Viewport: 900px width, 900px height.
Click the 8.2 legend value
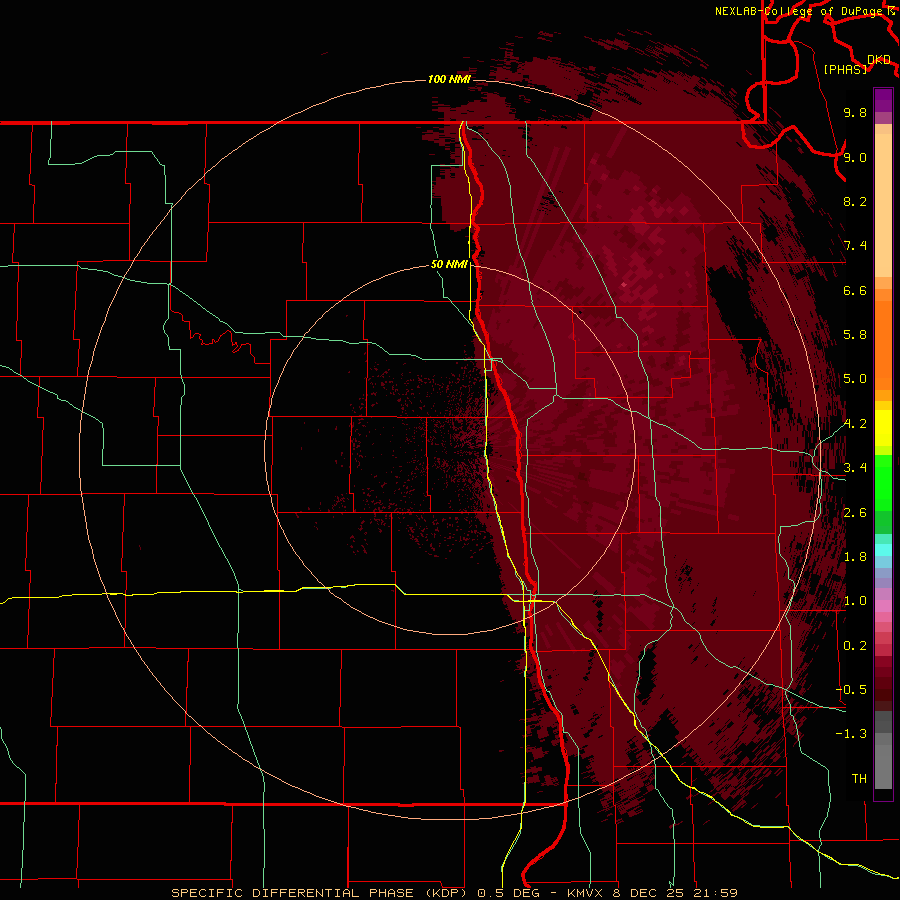[855, 201]
